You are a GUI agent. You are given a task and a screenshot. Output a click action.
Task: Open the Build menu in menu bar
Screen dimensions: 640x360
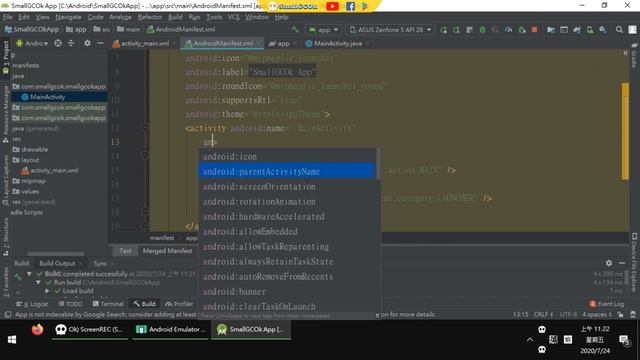pyautogui.click(x=175, y=17)
